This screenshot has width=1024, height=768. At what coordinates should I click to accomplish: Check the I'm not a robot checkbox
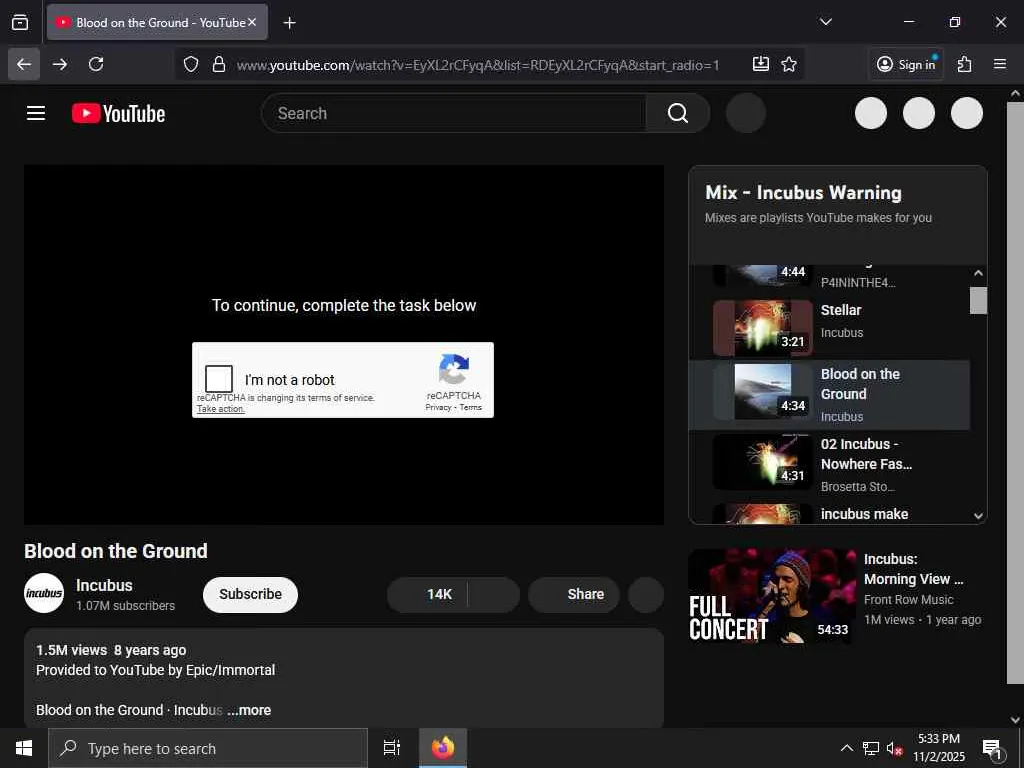[x=219, y=379]
